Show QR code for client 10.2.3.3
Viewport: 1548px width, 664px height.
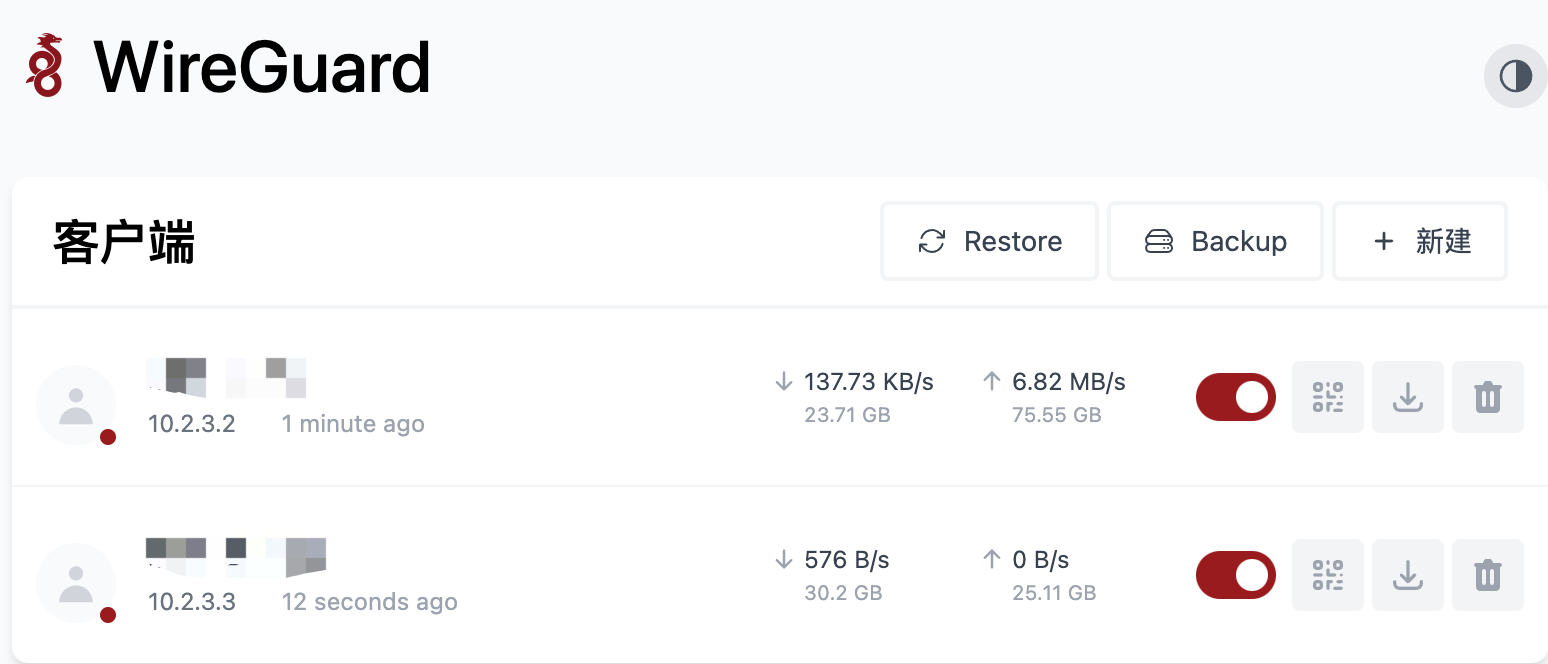click(x=1327, y=575)
